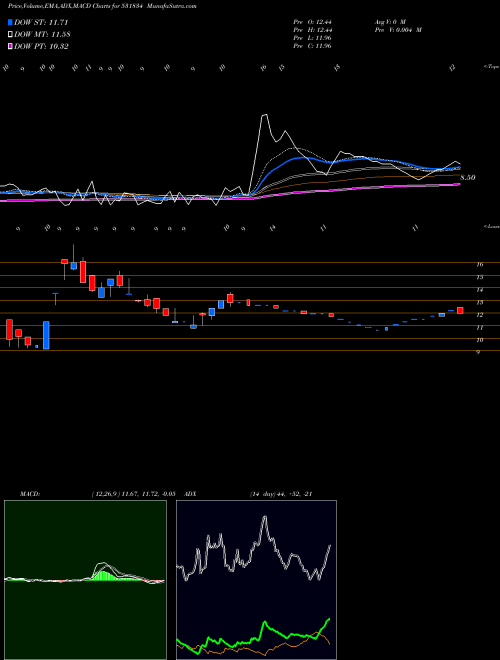Click the price axis label 16
Screen dimensions: 500x660
coord(479,265)
